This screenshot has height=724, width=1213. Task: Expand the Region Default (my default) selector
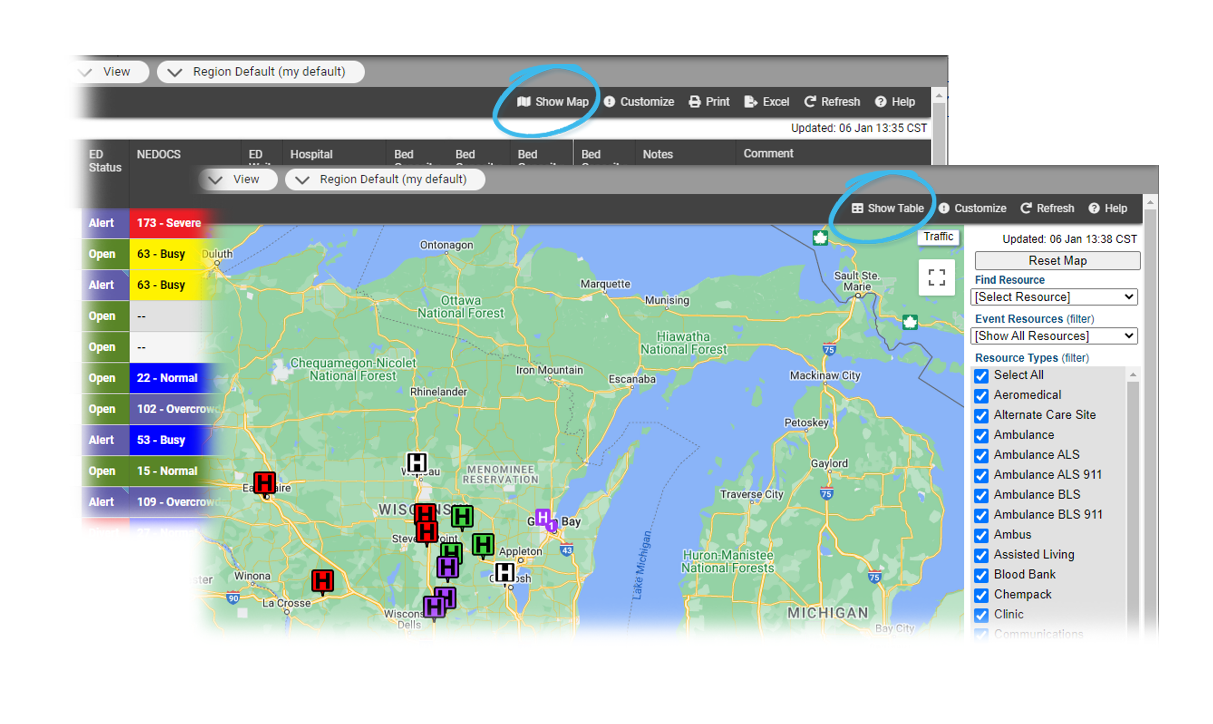coord(385,179)
